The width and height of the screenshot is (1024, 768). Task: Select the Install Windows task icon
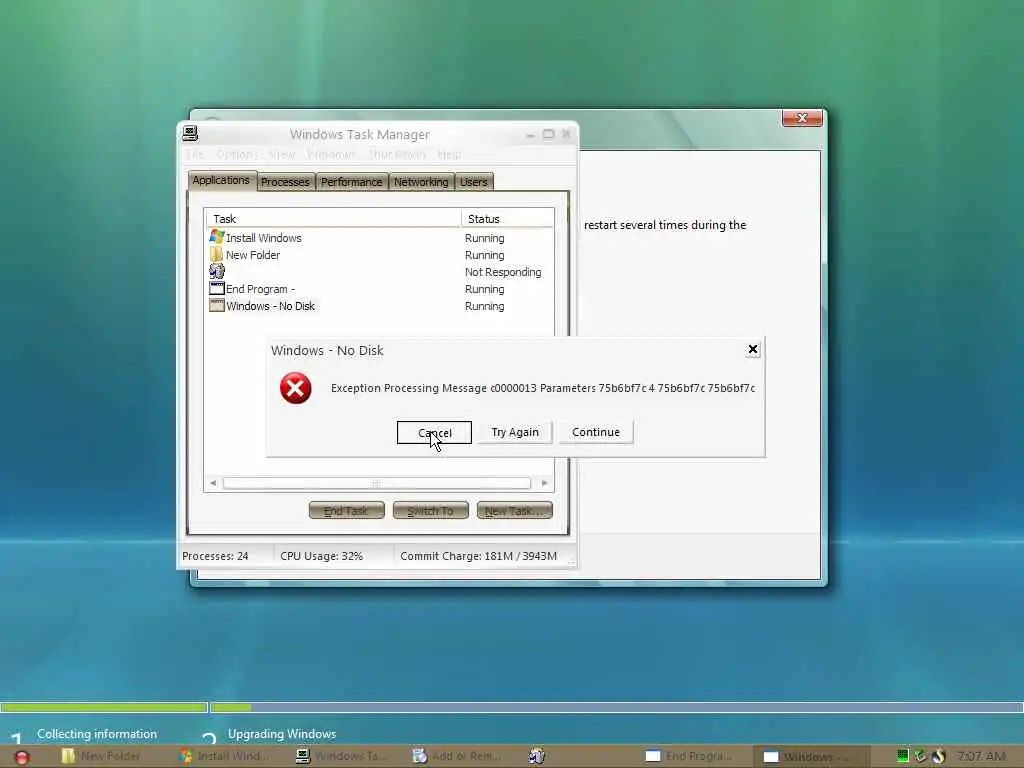pyautogui.click(x=216, y=237)
